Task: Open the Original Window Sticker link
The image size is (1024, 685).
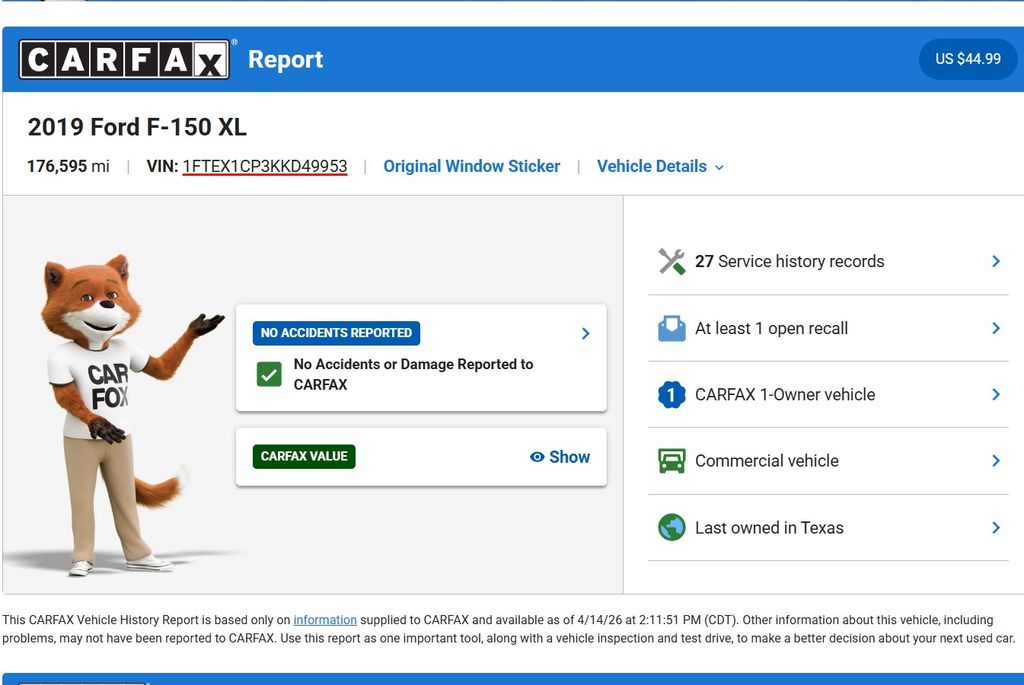Action: [x=472, y=167]
